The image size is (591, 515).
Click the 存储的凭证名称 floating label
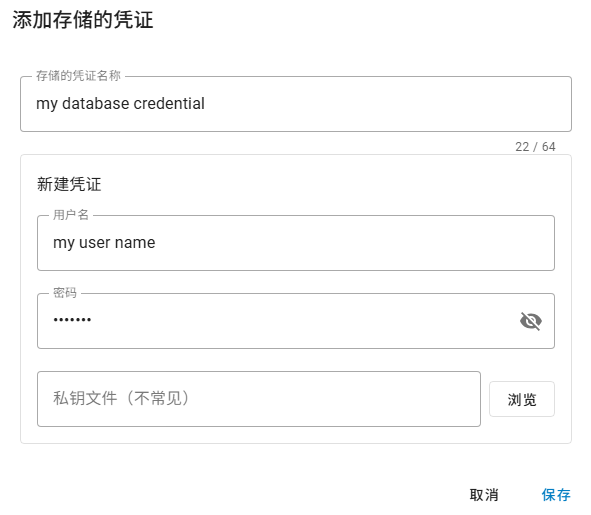point(78,76)
